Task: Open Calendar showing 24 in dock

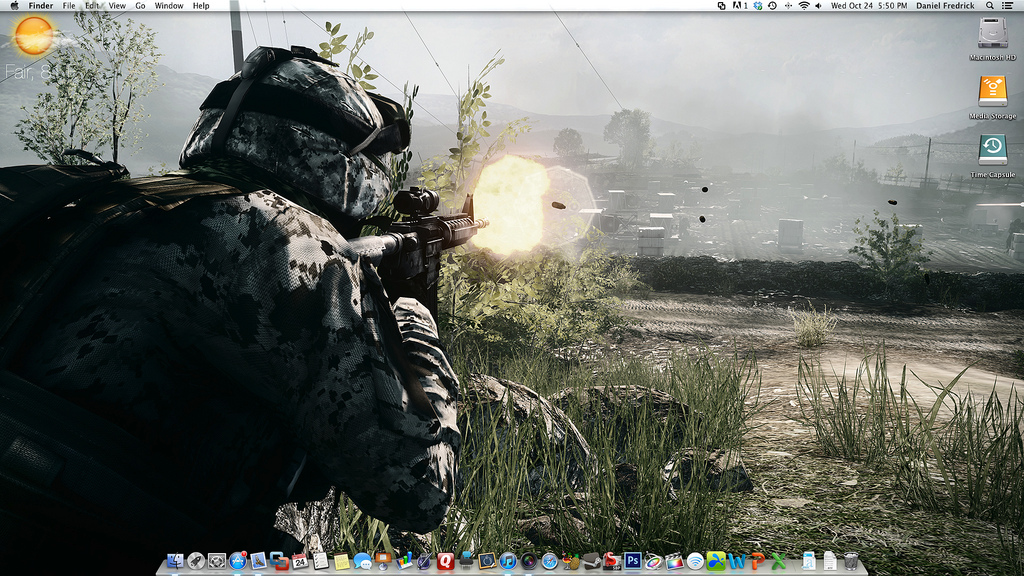Action: click(x=300, y=561)
